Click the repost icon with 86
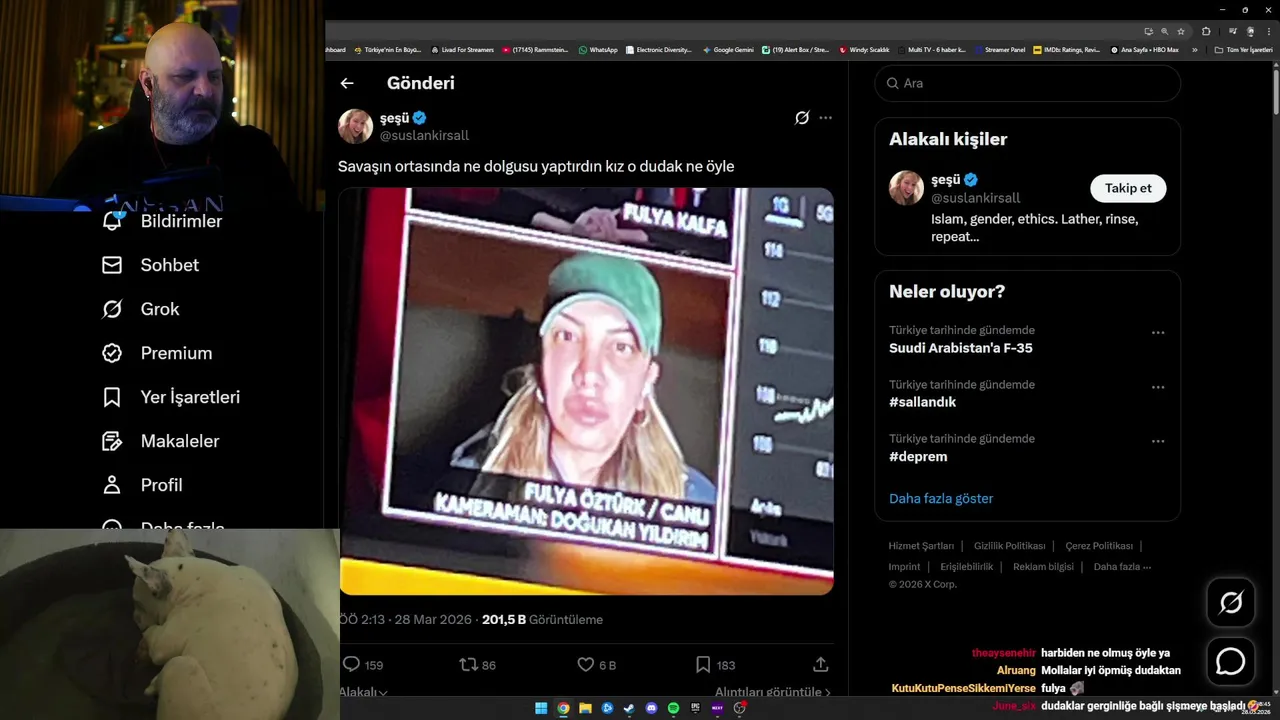 tap(467, 664)
